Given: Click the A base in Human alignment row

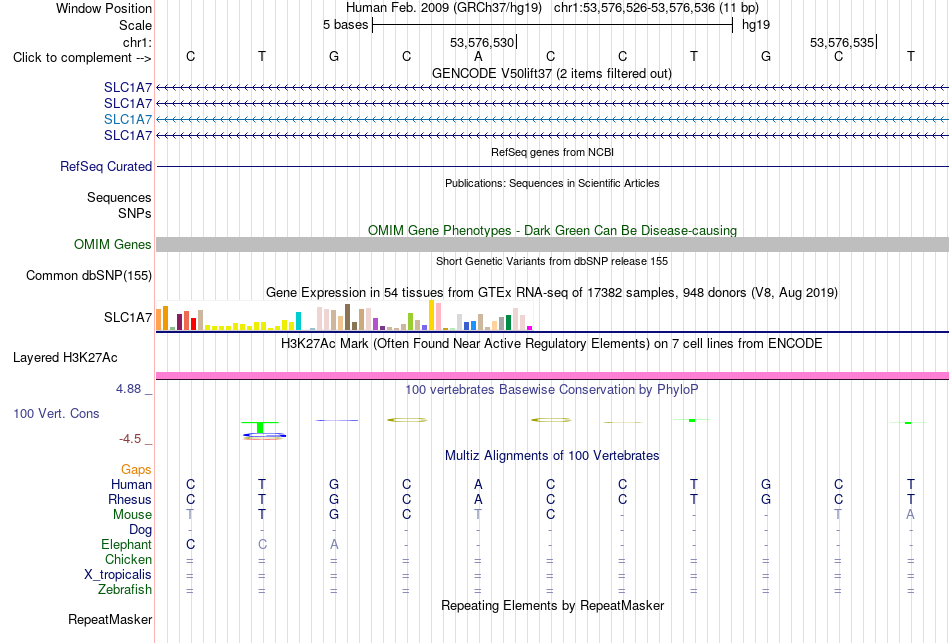Looking at the screenshot, I should [x=478, y=484].
